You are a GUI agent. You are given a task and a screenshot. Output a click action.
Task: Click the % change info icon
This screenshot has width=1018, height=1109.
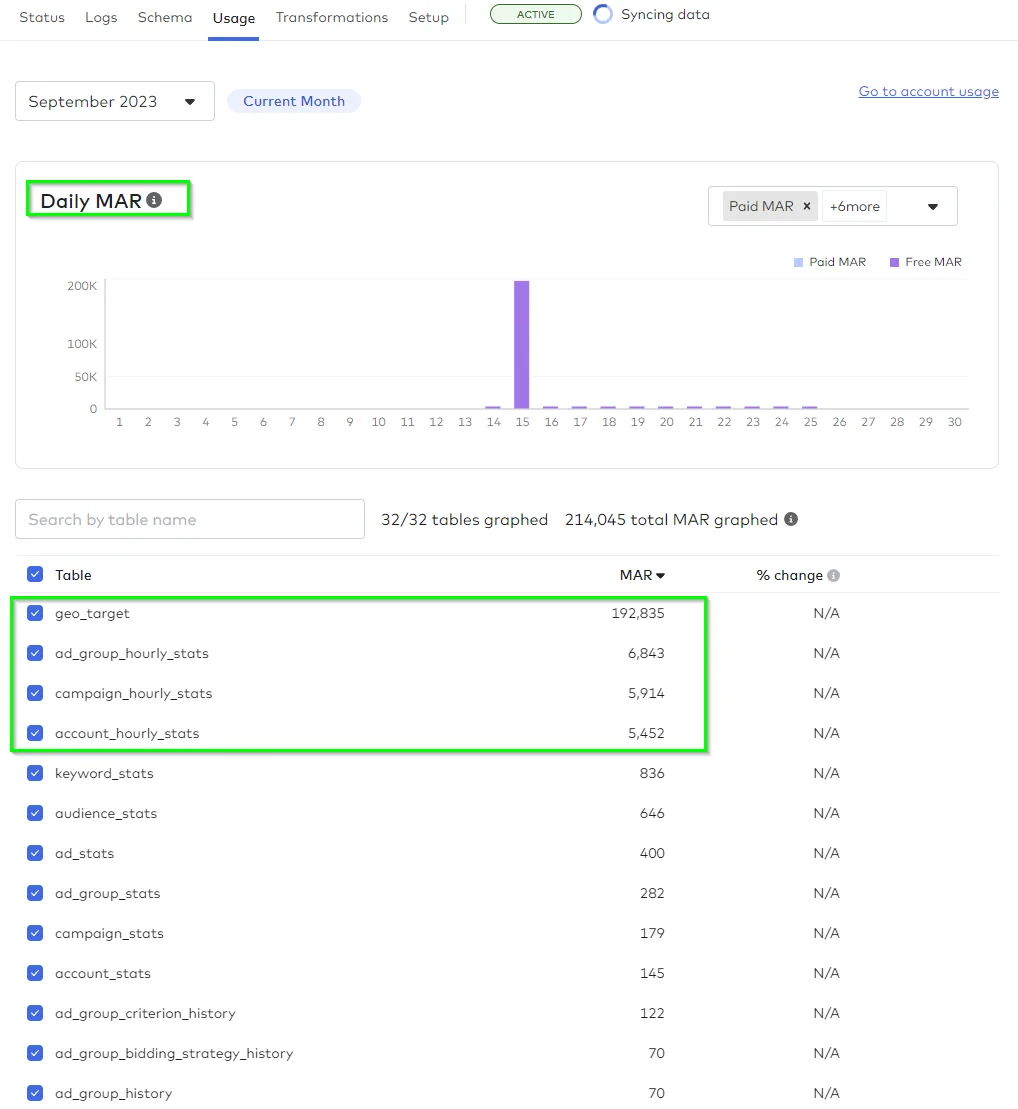834,576
